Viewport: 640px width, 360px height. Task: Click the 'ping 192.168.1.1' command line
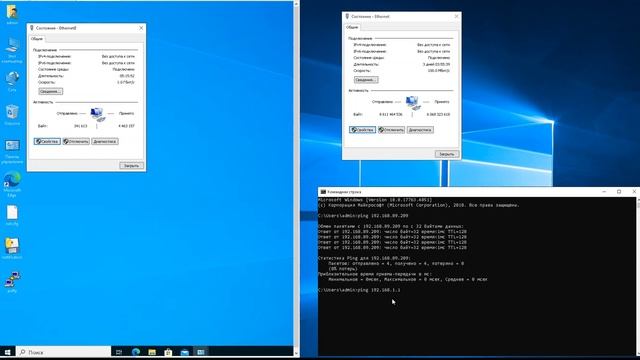coord(359,290)
